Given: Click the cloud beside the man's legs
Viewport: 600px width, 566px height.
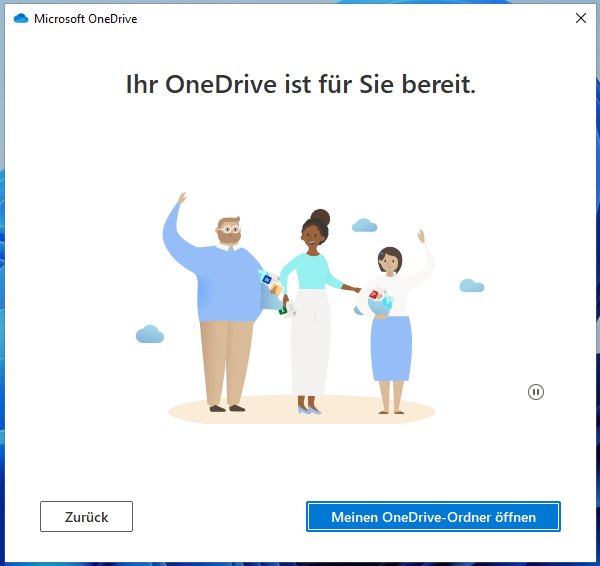Looking at the screenshot, I should [x=150, y=334].
